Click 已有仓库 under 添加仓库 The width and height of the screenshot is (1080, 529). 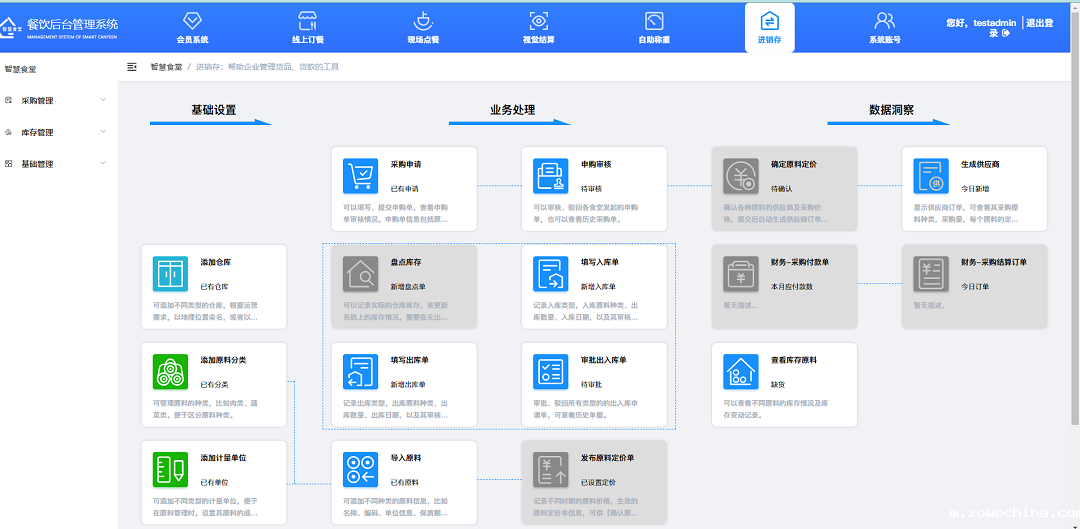214,287
